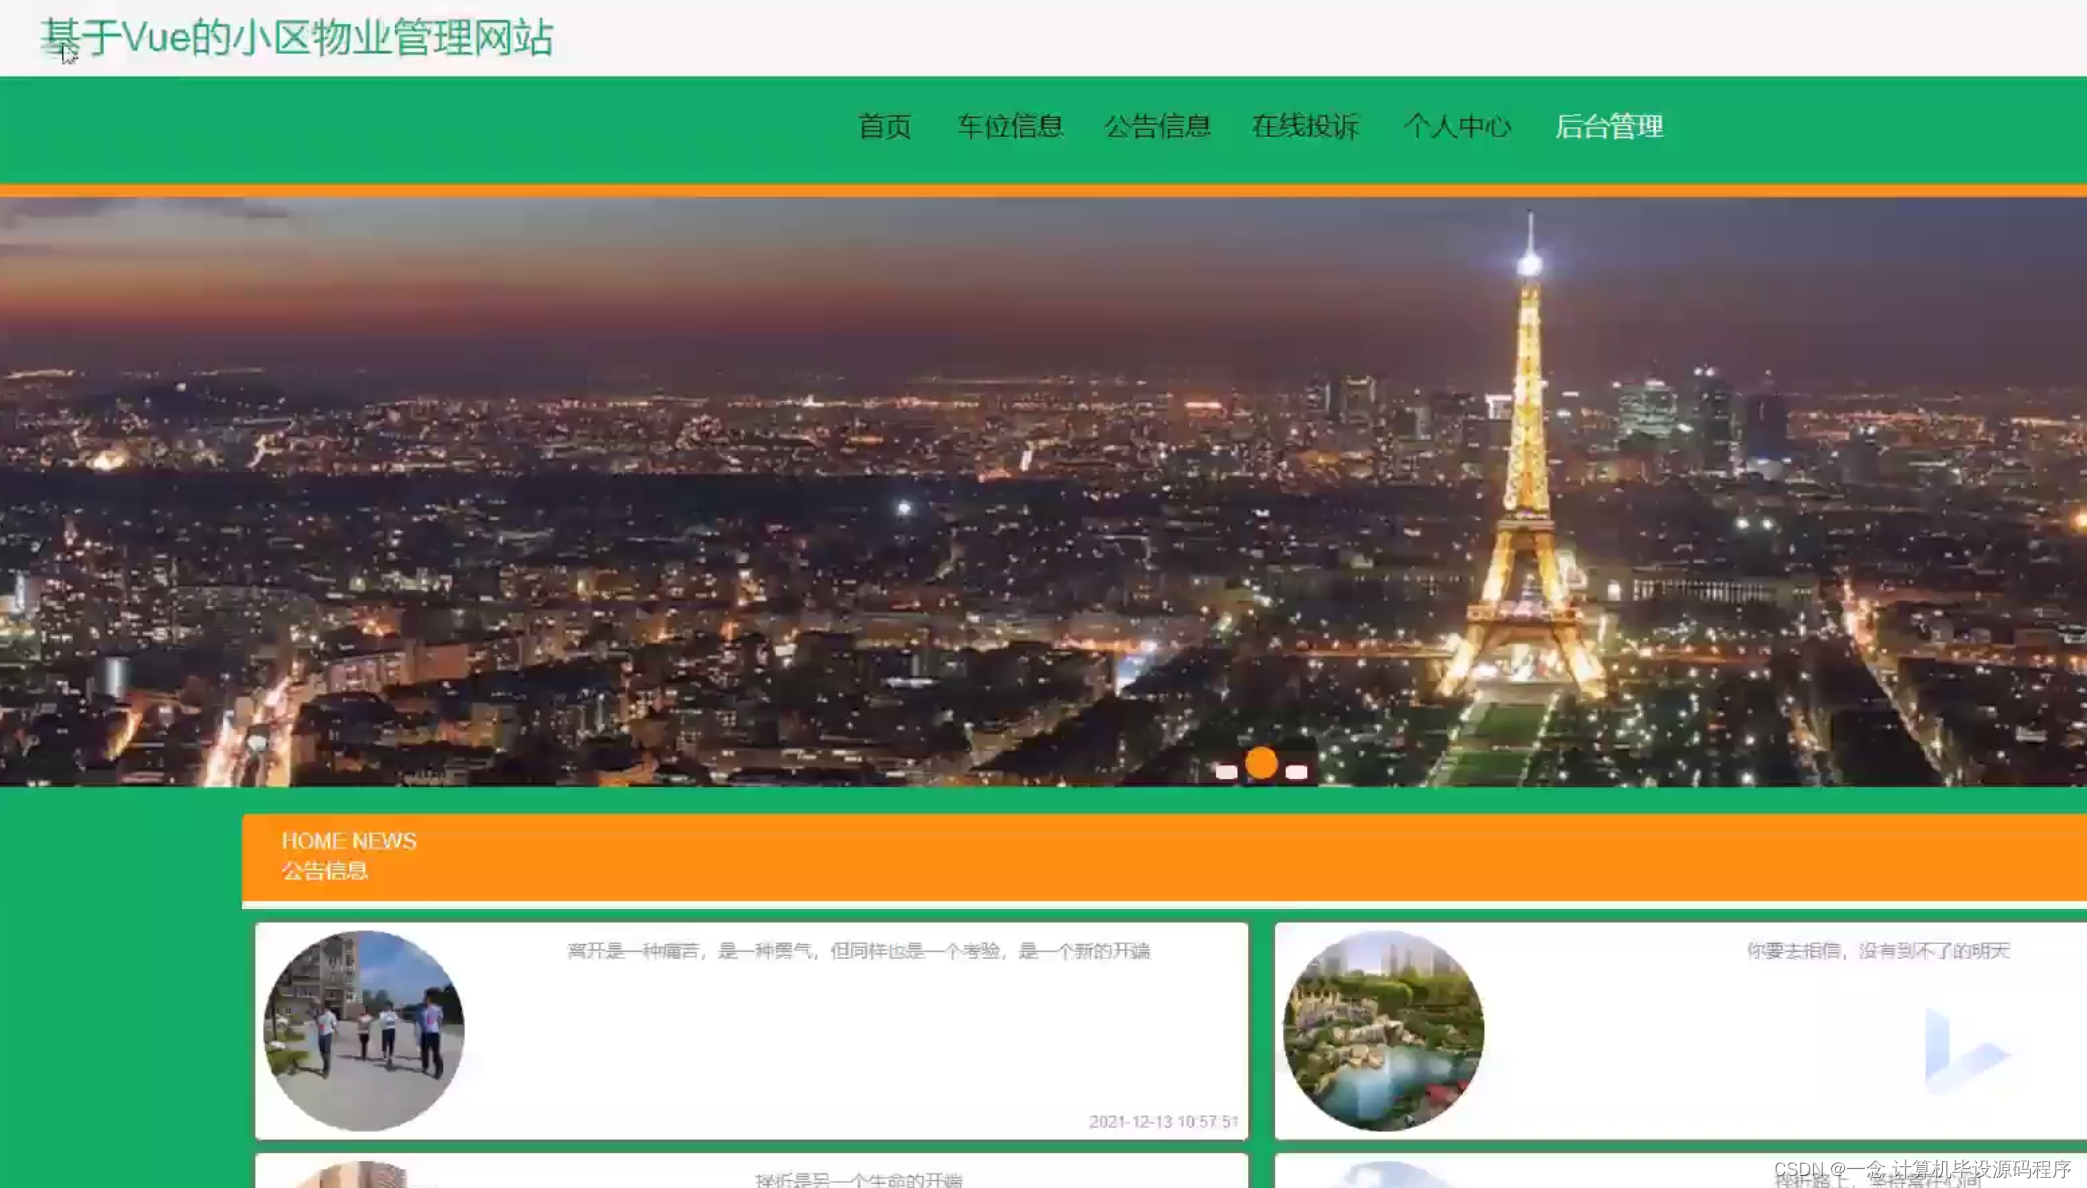Click the site title 基于Vue的小区物业管理网站
2087x1188 pixels.
coord(296,38)
